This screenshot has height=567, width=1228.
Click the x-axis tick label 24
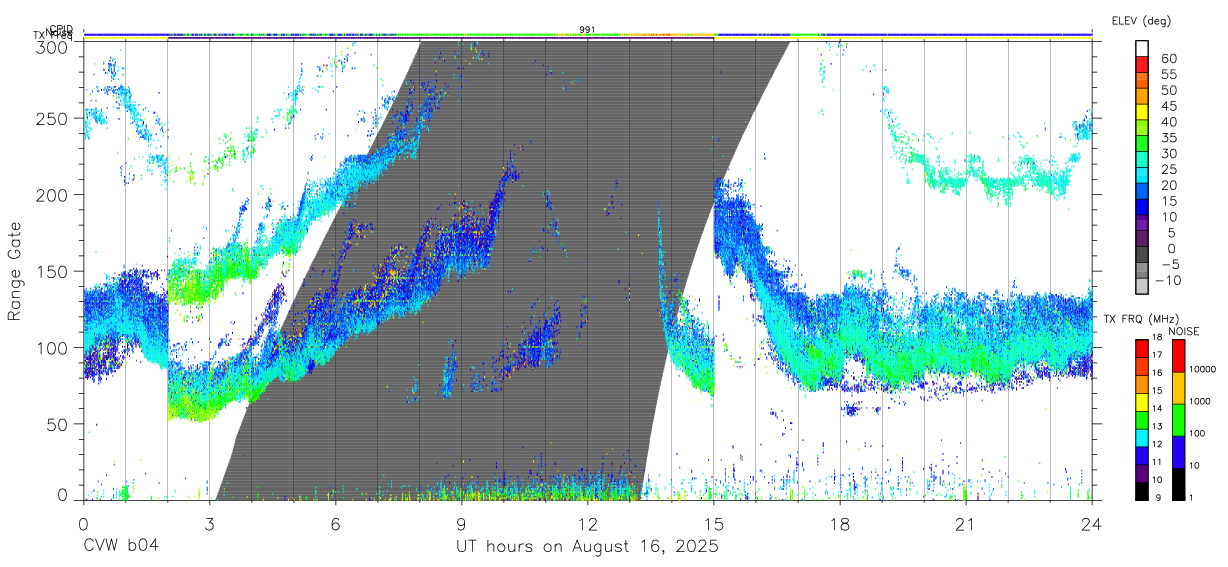click(x=1092, y=524)
